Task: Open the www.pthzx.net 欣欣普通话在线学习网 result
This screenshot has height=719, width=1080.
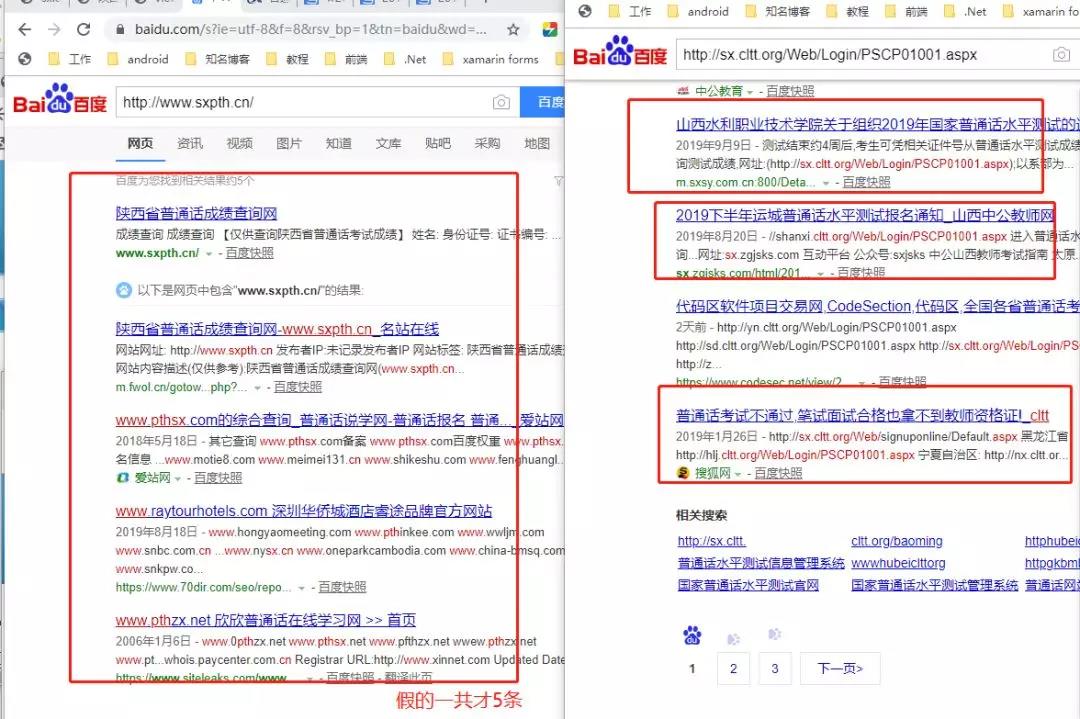Action: [266, 620]
